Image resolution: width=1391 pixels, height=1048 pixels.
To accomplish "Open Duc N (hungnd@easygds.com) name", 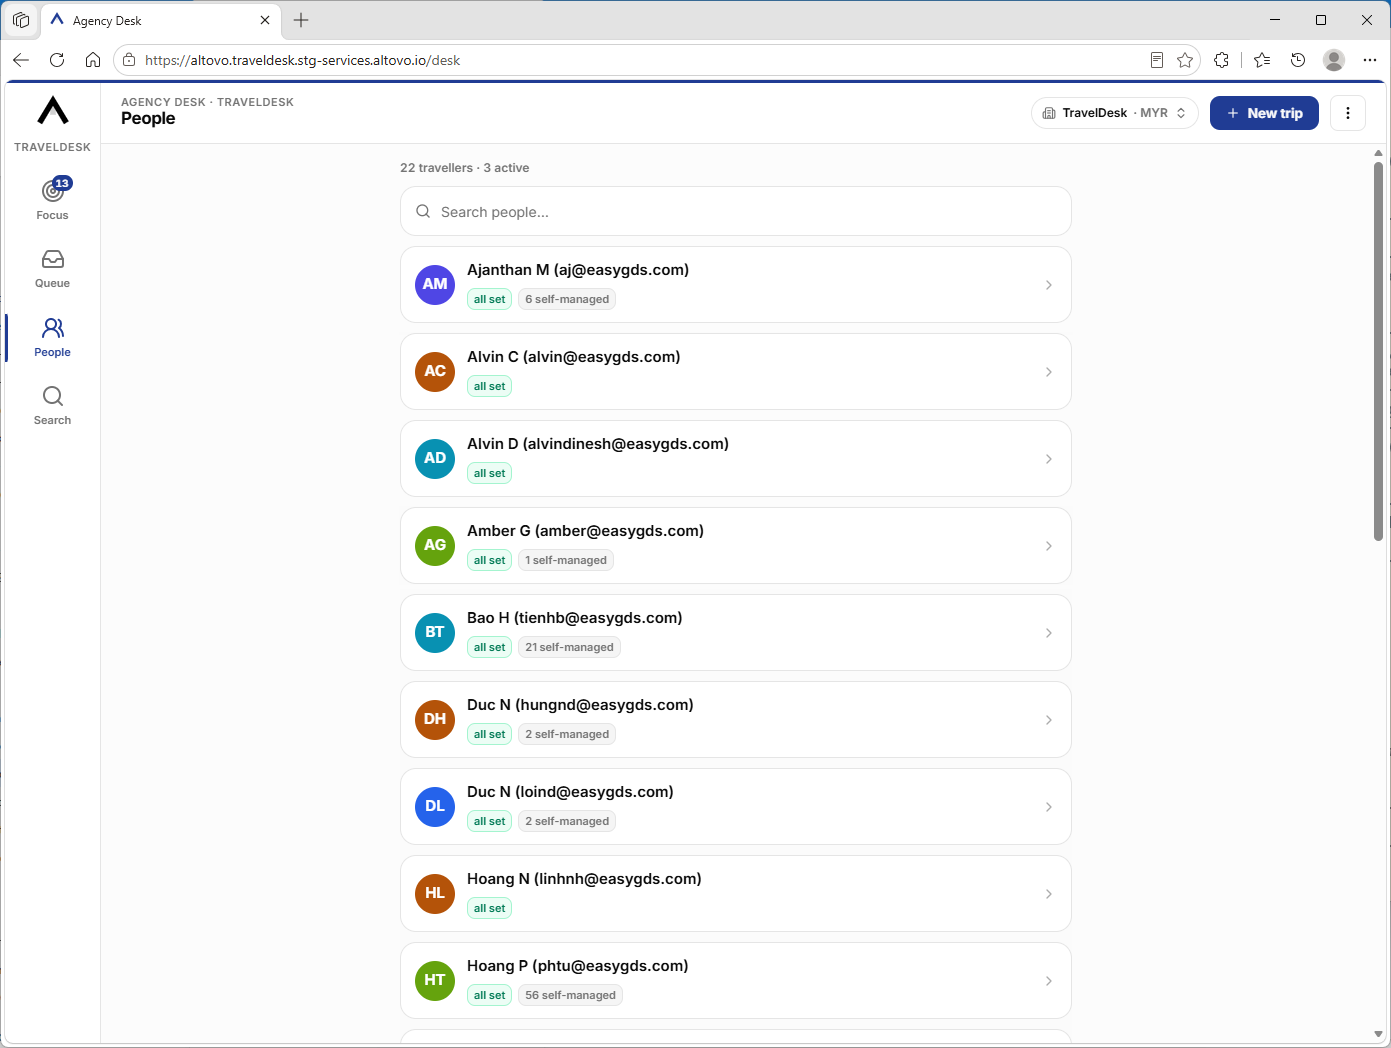I will point(580,705).
